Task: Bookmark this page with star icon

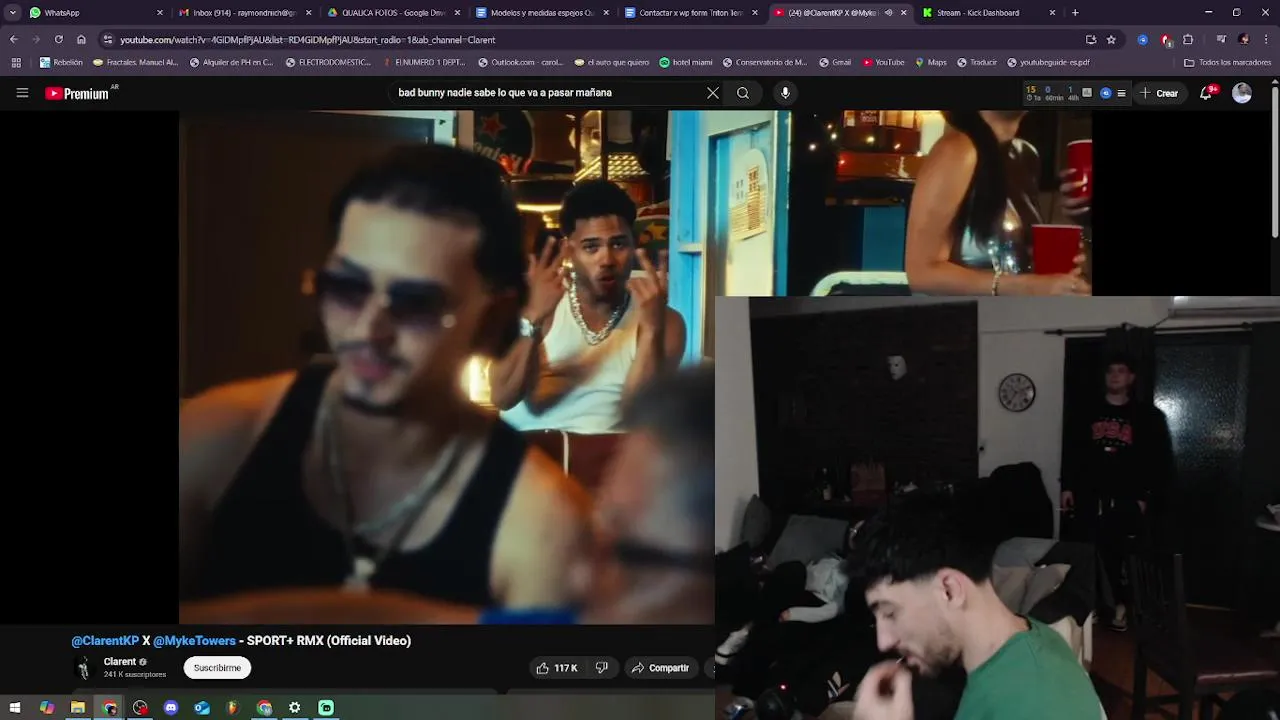Action: [1111, 40]
